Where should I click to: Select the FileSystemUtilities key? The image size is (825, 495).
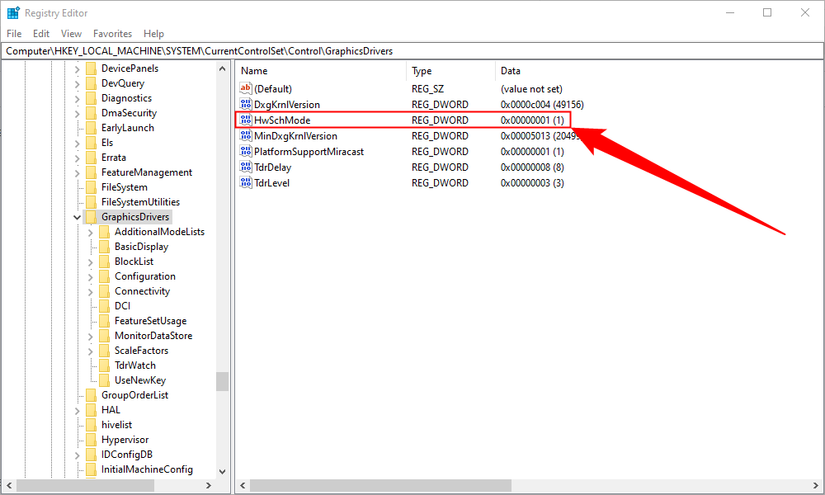(140, 202)
